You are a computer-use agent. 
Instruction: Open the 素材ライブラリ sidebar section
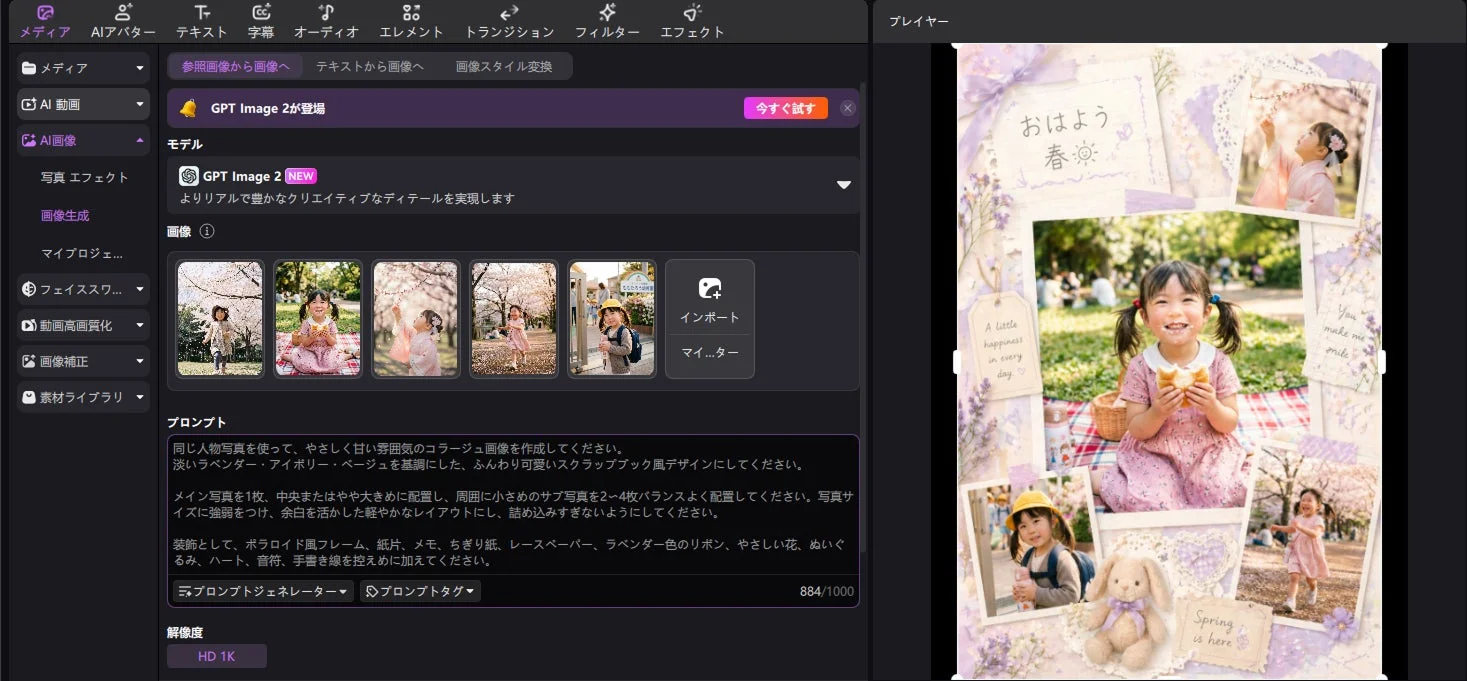point(82,397)
